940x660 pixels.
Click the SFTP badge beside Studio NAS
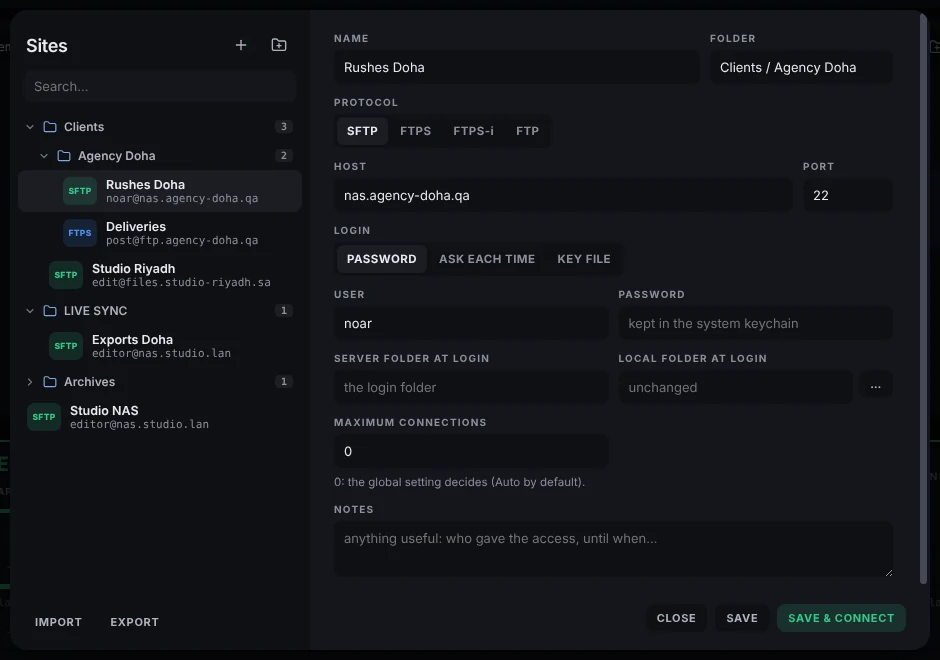(44, 417)
